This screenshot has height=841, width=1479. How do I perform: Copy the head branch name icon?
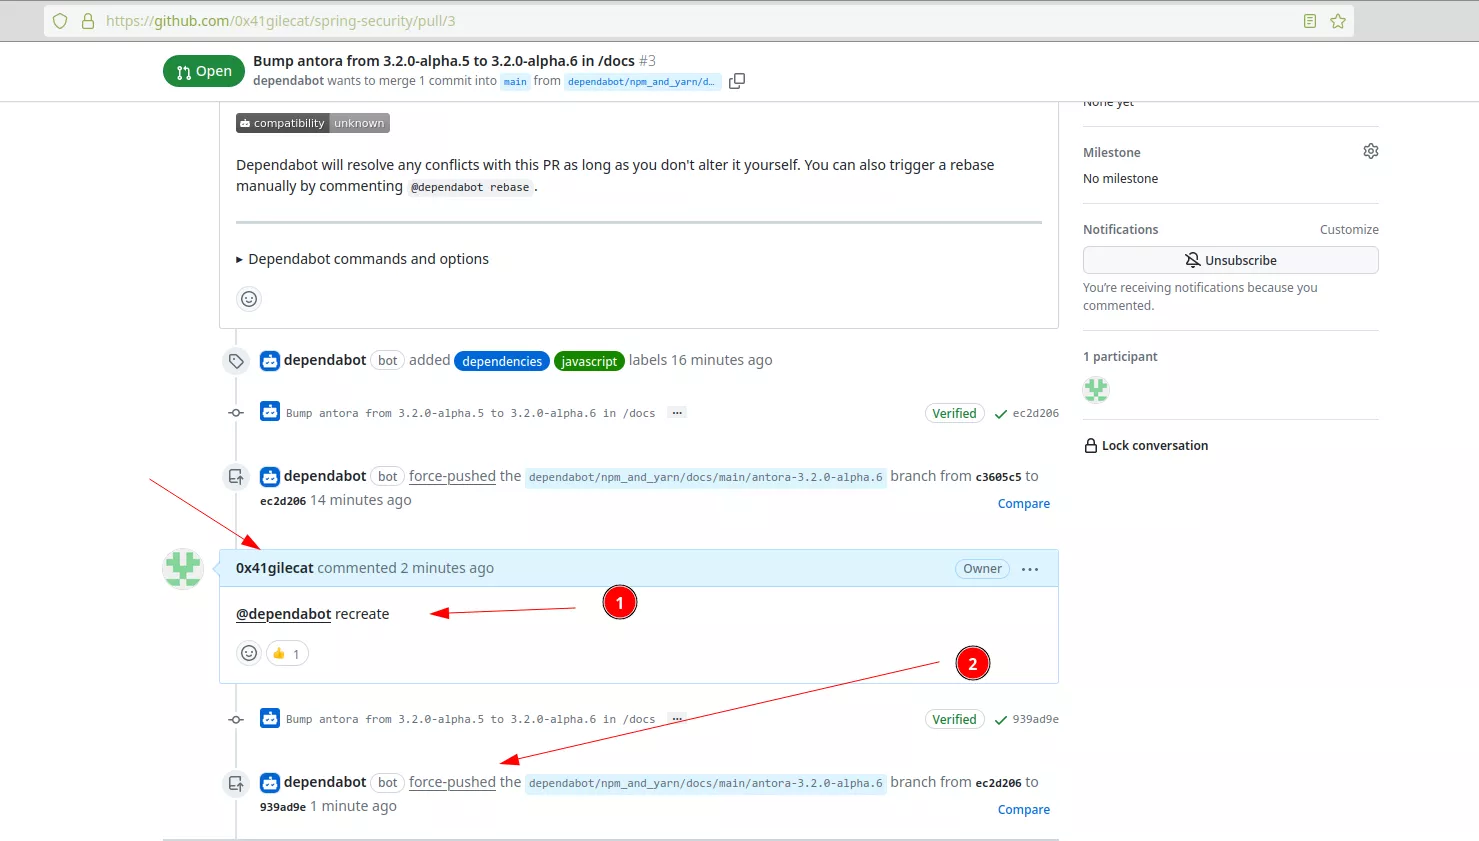point(737,81)
